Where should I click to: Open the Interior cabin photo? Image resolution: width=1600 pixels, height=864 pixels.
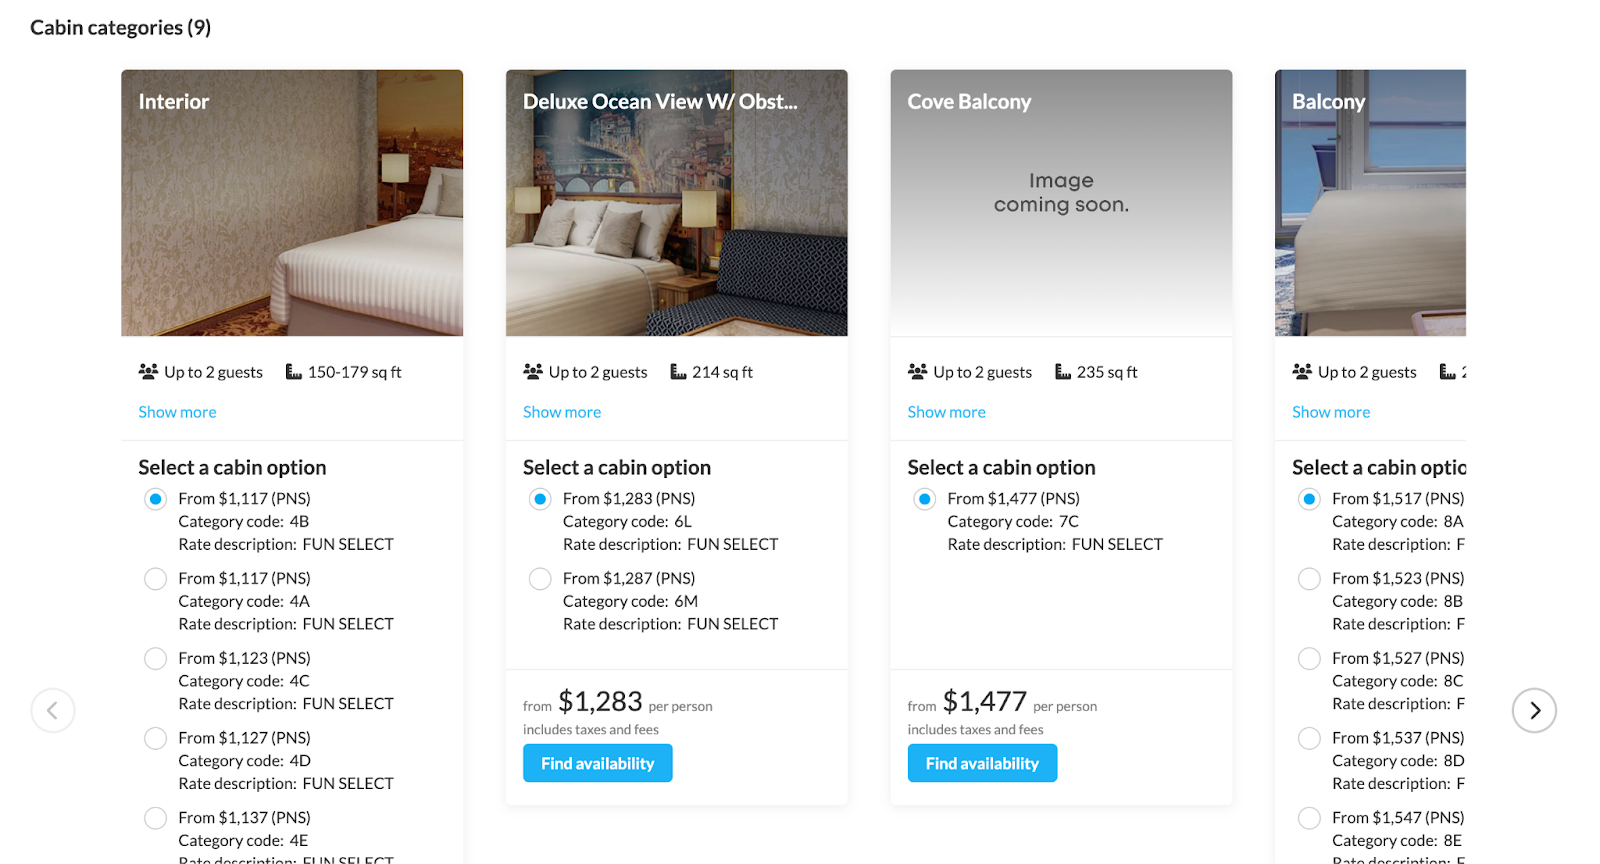click(292, 220)
